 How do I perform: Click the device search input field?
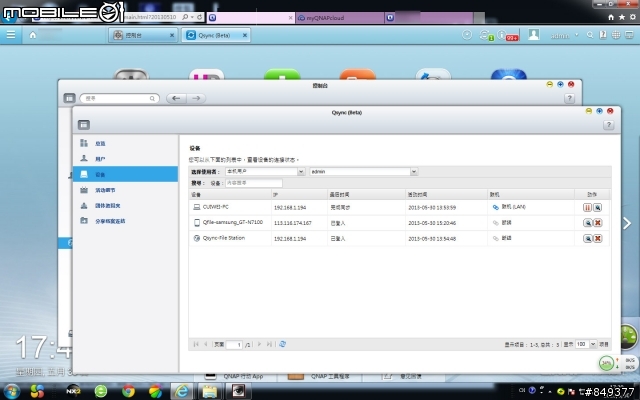click(254, 183)
